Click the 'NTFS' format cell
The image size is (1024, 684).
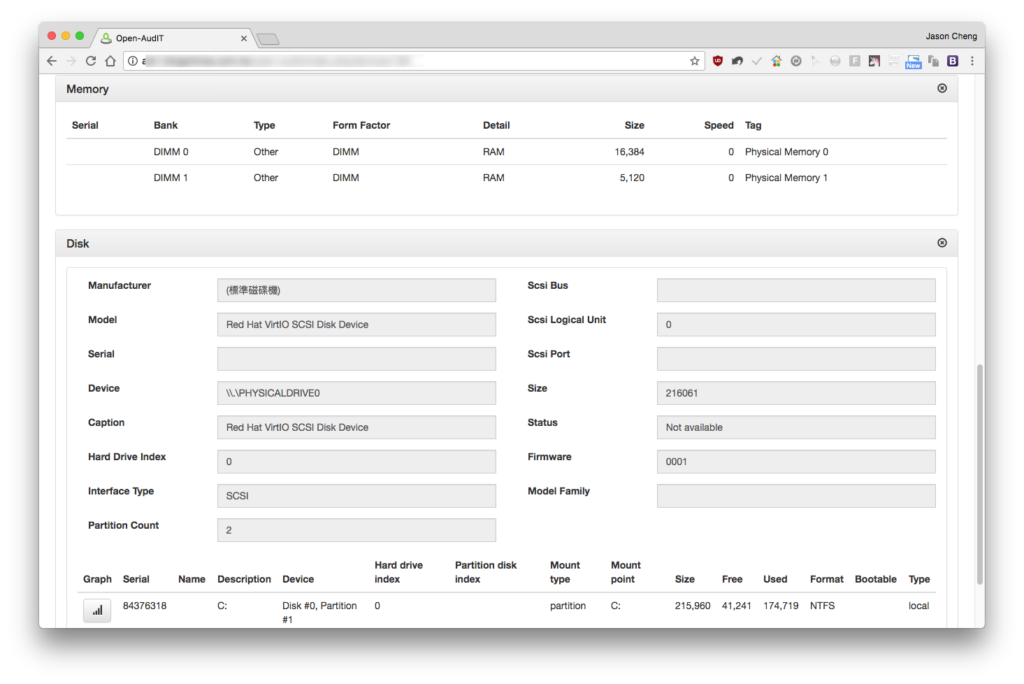(822, 606)
